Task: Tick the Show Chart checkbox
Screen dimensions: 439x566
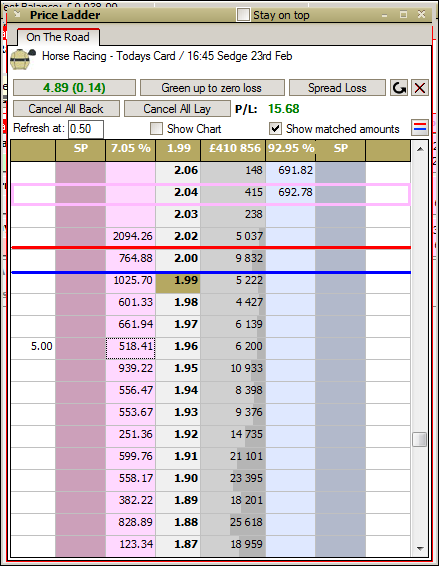Action: coord(156,129)
